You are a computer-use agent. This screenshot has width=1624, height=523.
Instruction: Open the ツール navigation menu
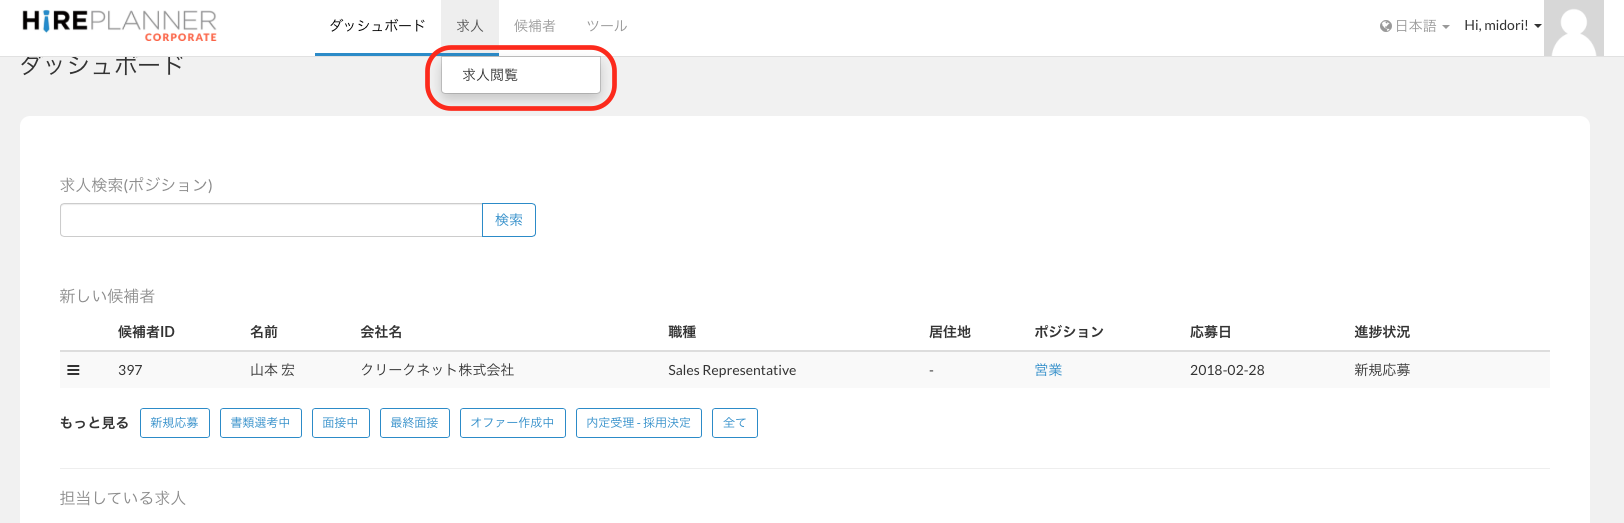[x=606, y=26]
